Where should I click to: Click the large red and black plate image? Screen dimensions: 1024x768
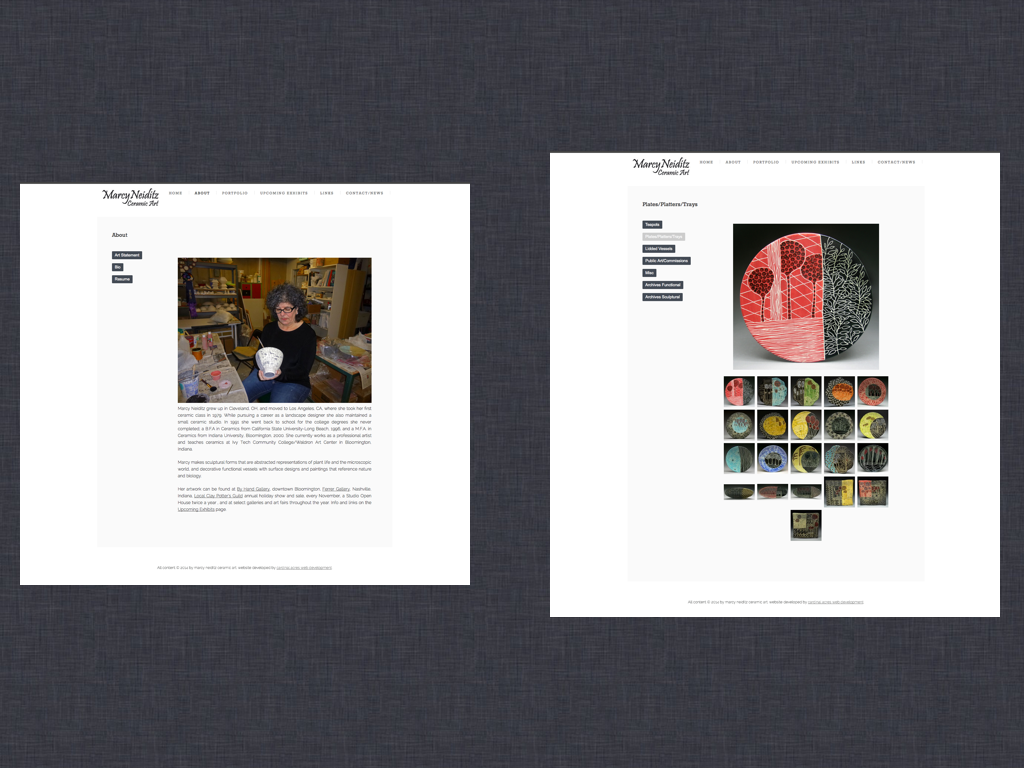[805, 296]
